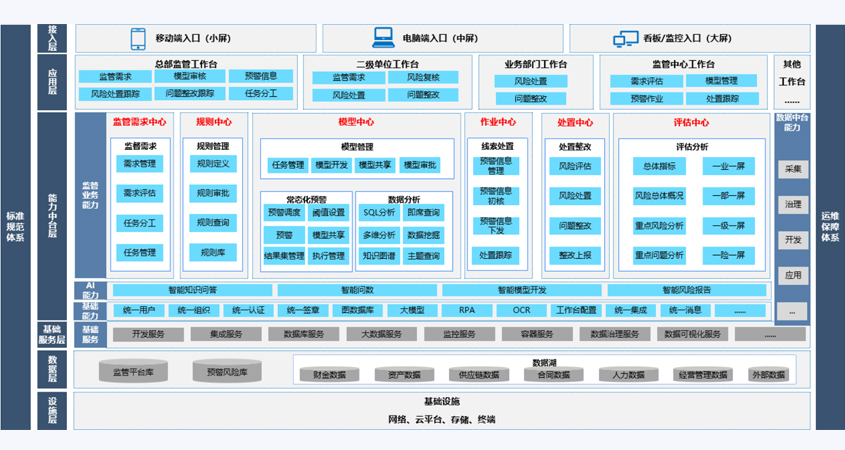Click the 预警信息 box in 总部监管工作台
This screenshot has height=450, width=845.
(x=261, y=77)
